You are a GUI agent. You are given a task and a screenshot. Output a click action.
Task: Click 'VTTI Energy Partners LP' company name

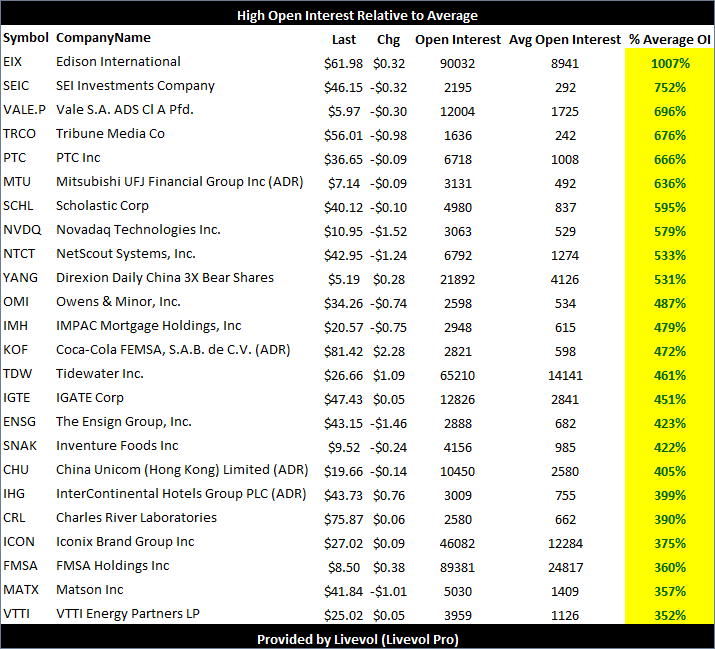coord(128,614)
